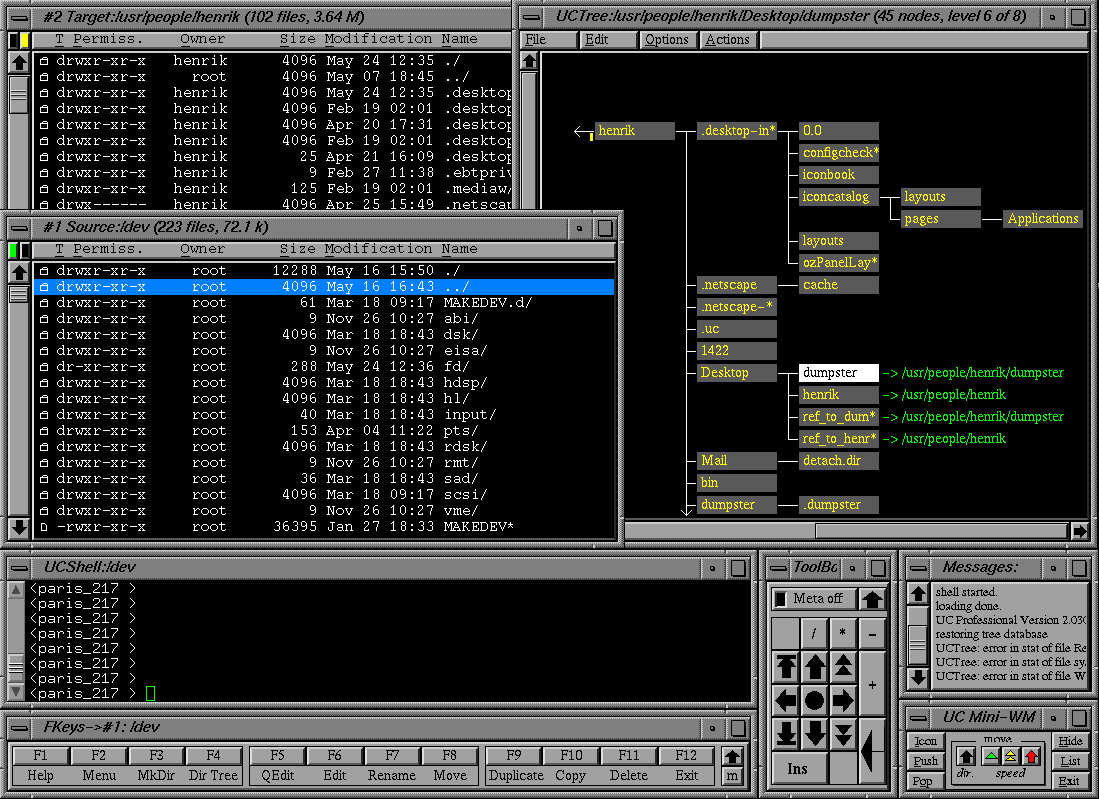Toggle the Meta off switch in ToolBox

pyautogui.click(x=812, y=599)
